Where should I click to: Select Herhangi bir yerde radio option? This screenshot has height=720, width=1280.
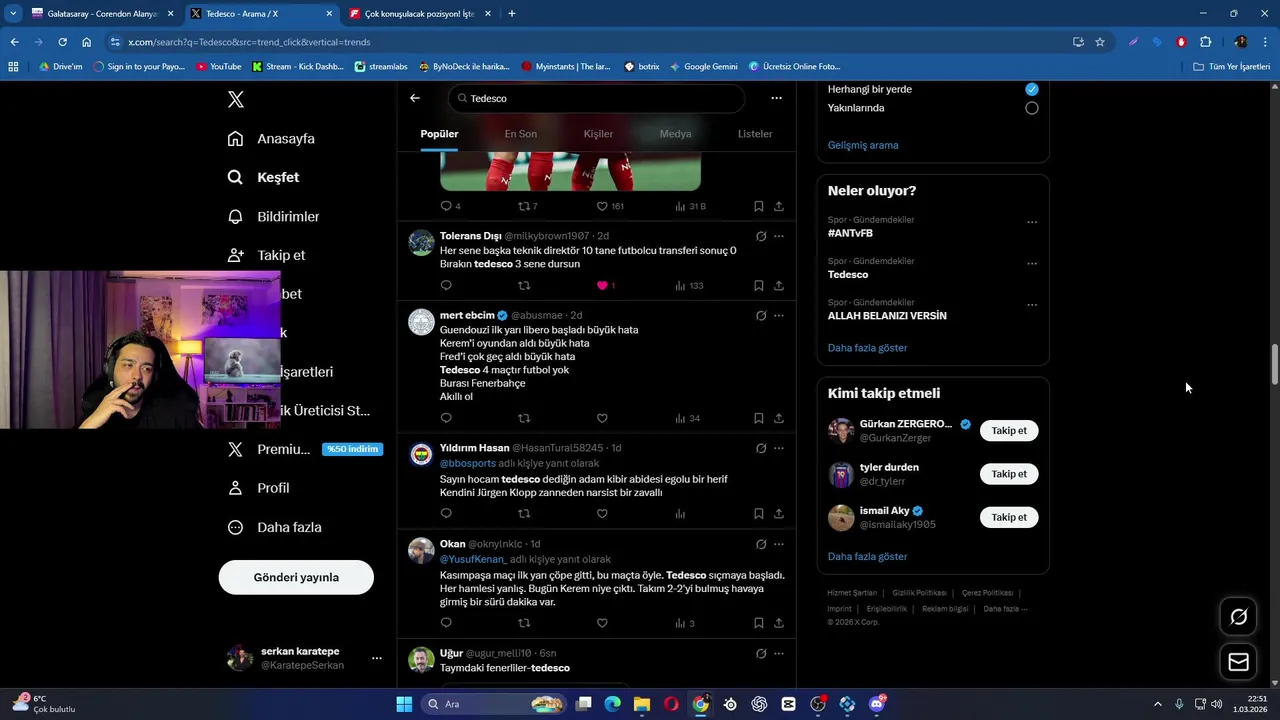coord(1032,89)
